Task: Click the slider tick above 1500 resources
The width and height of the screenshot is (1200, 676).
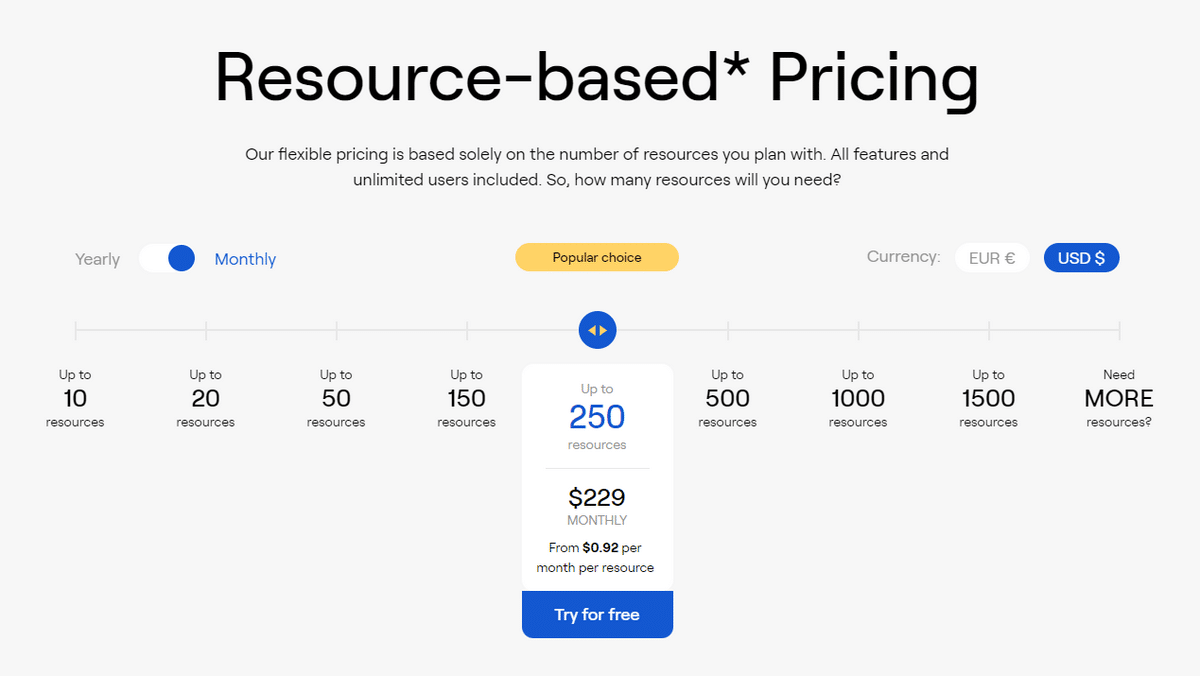Action: pyautogui.click(x=989, y=330)
